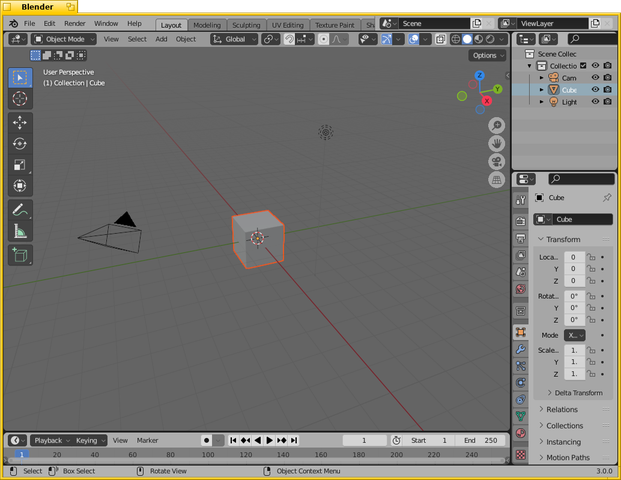Open the viewport Add menu
Image resolution: width=621 pixels, height=480 pixels.
[161, 39]
